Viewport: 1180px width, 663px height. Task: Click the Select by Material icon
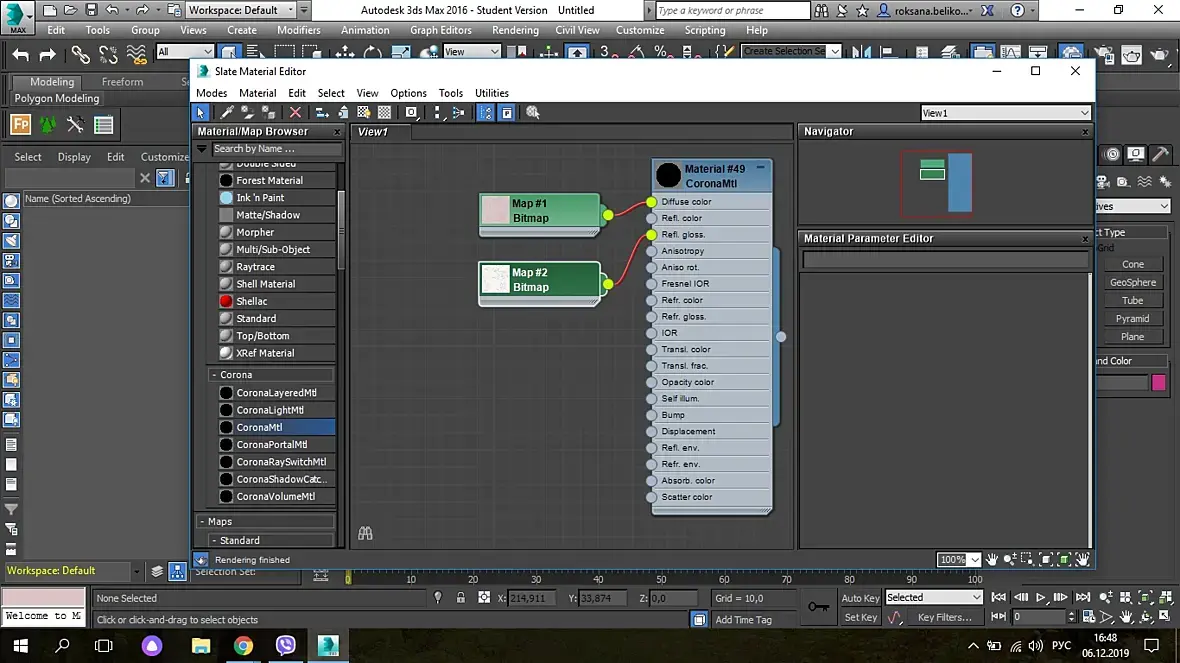coord(533,113)
